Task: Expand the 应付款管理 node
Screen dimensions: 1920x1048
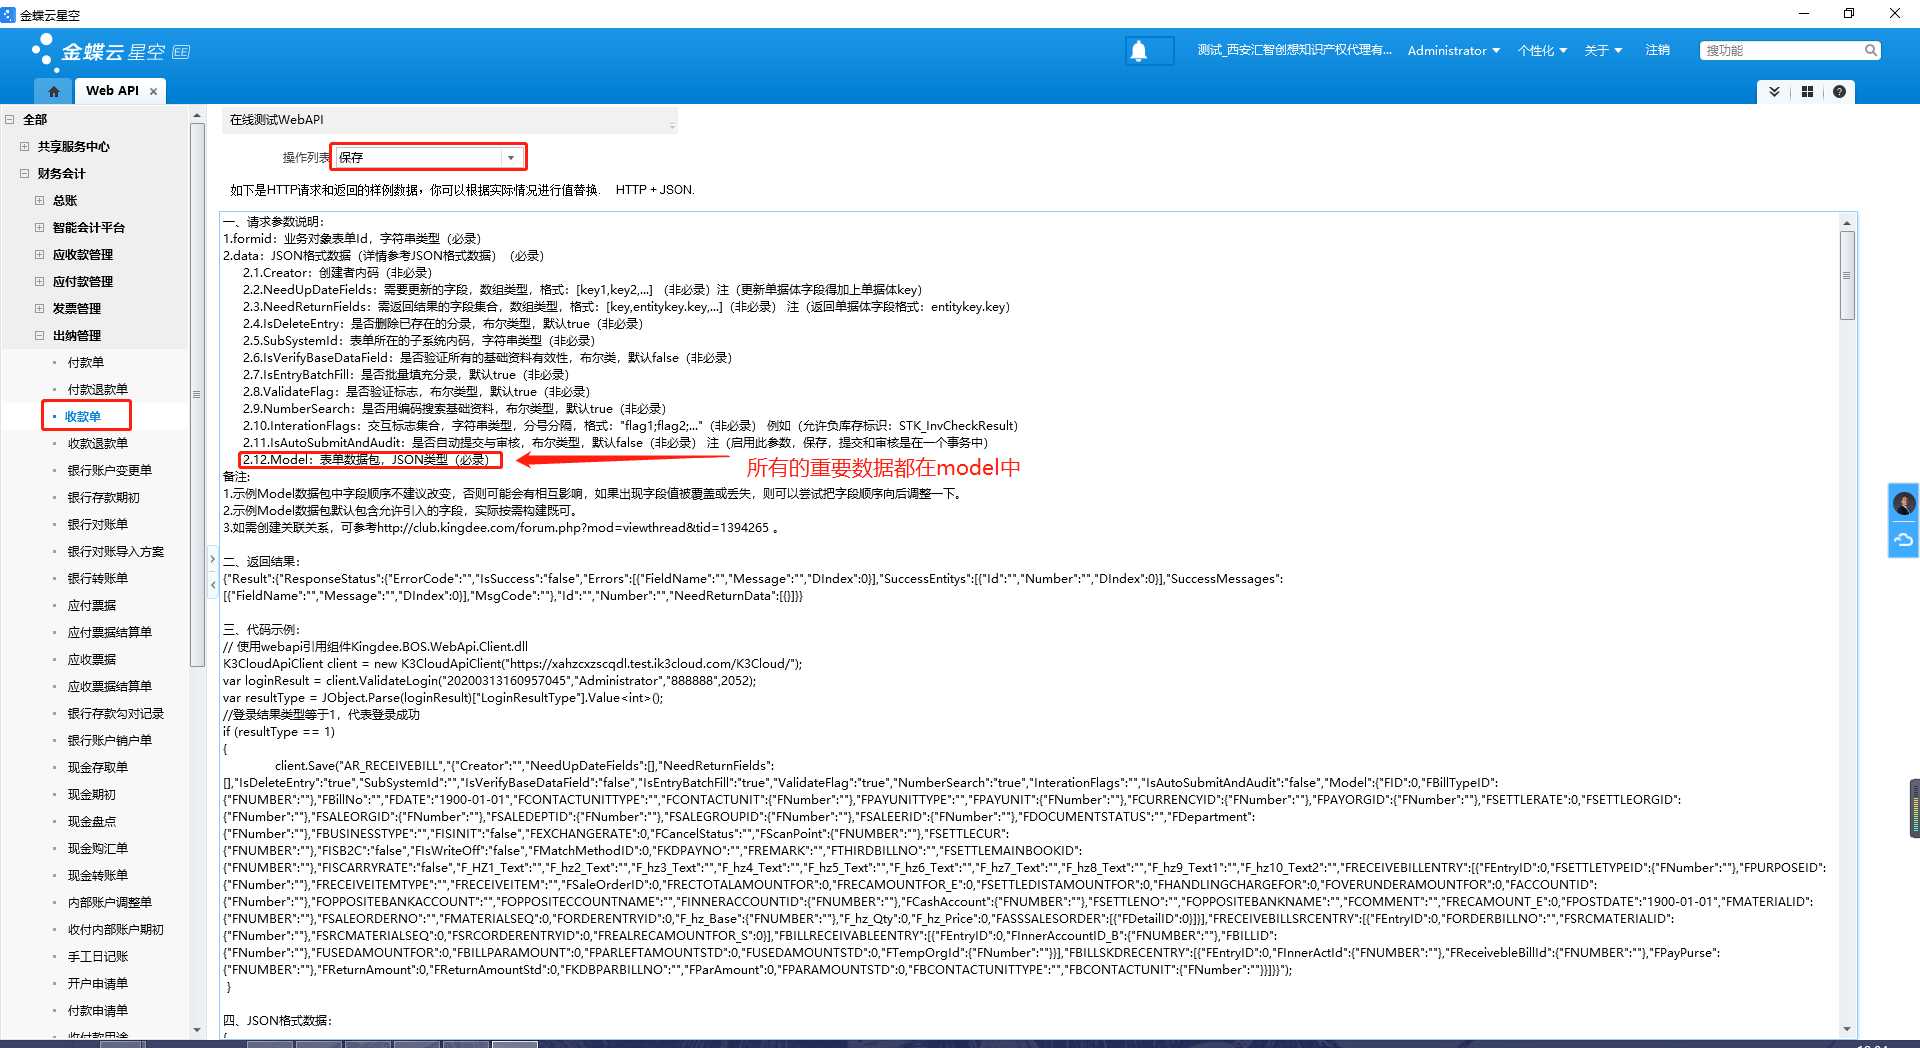Action: pos(40,281)
